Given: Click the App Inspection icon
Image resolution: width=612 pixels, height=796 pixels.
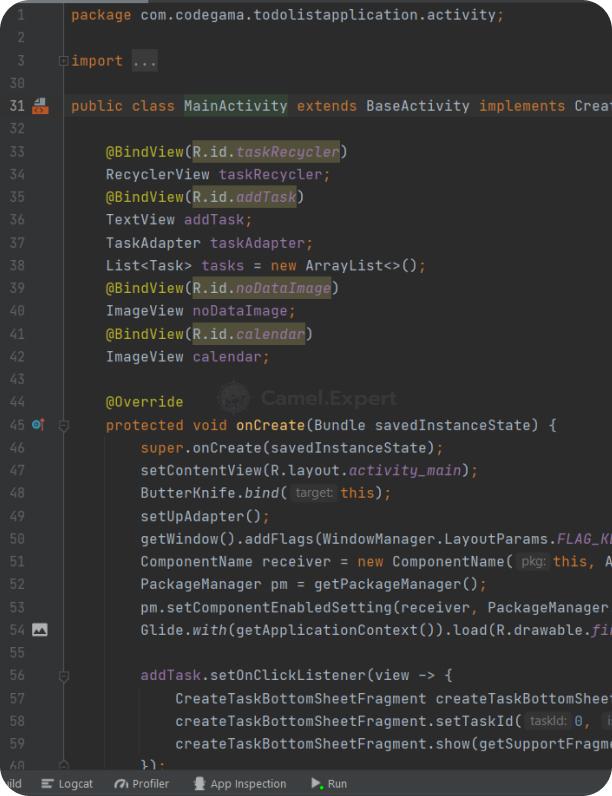Looking at the screenshot, I should (199, 784).
